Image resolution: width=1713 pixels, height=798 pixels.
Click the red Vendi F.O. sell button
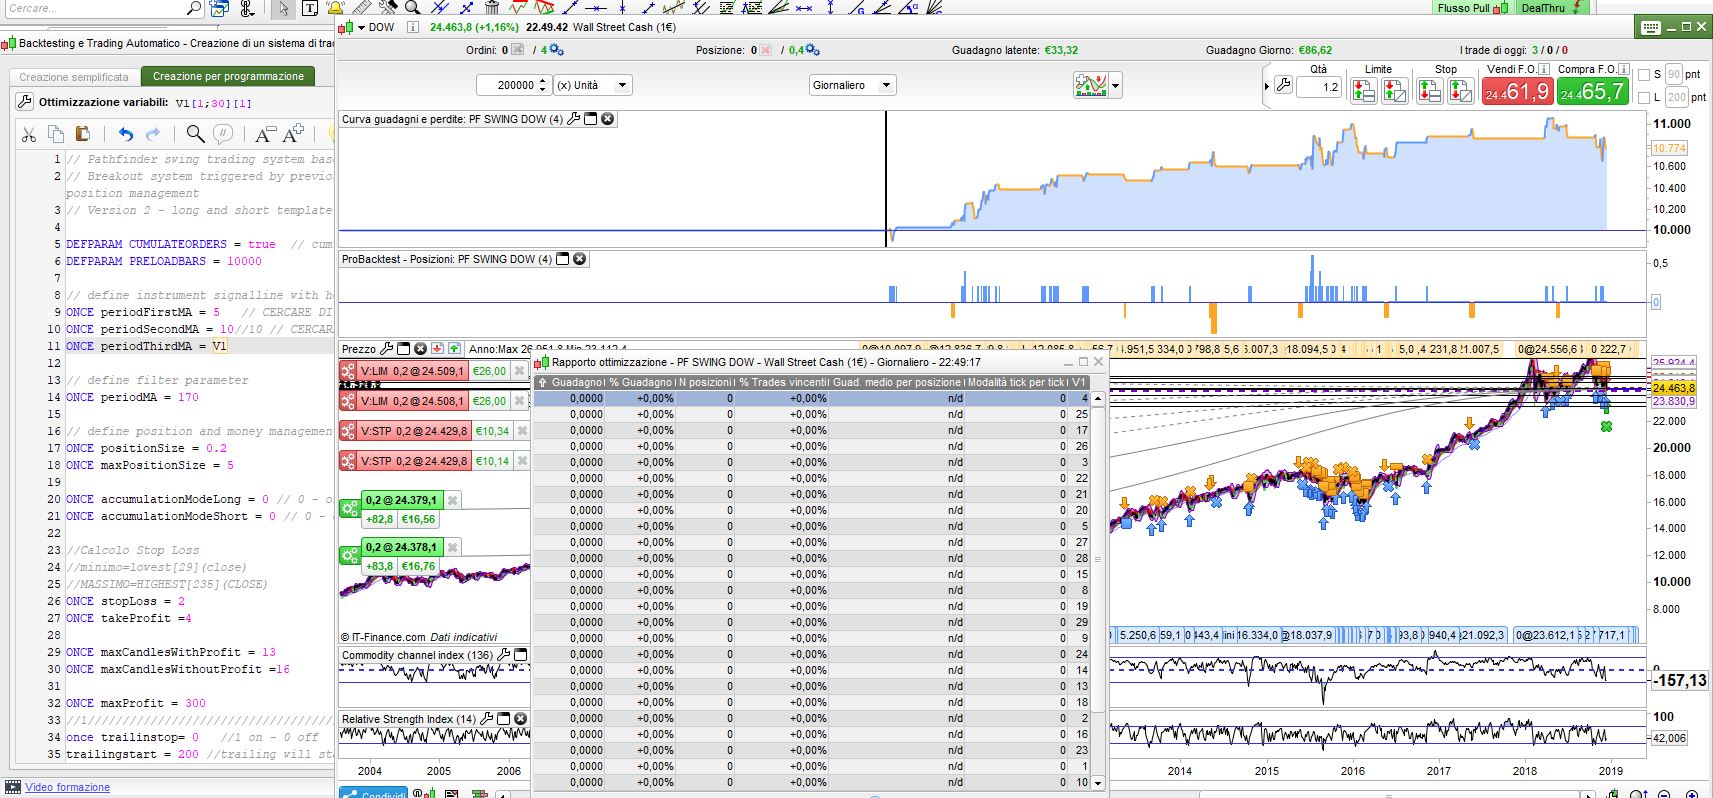tap(1517, 92)
